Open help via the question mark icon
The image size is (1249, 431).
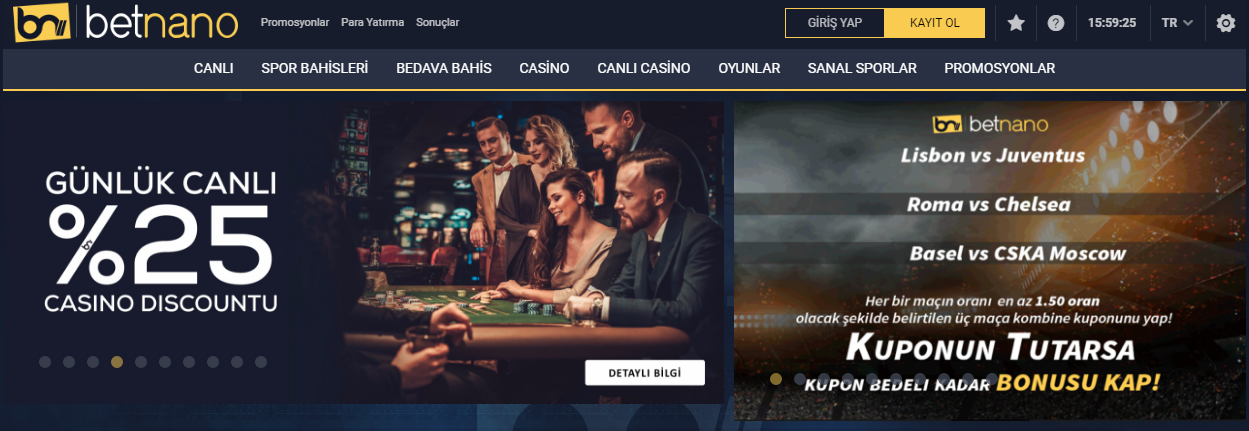1056,23
